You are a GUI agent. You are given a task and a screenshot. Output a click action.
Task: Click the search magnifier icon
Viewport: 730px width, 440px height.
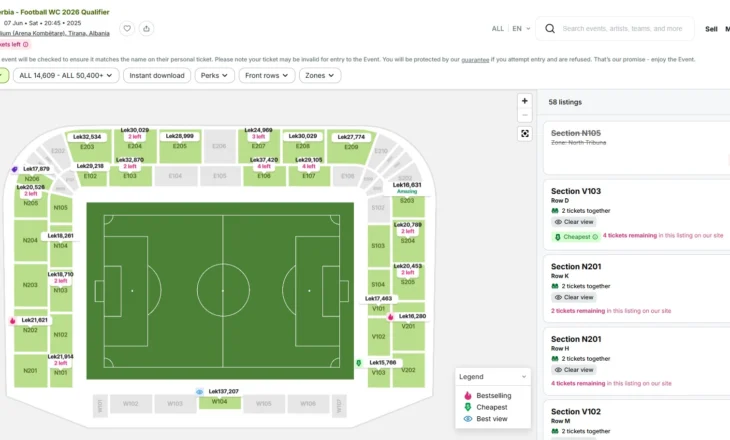pos(550,29)
